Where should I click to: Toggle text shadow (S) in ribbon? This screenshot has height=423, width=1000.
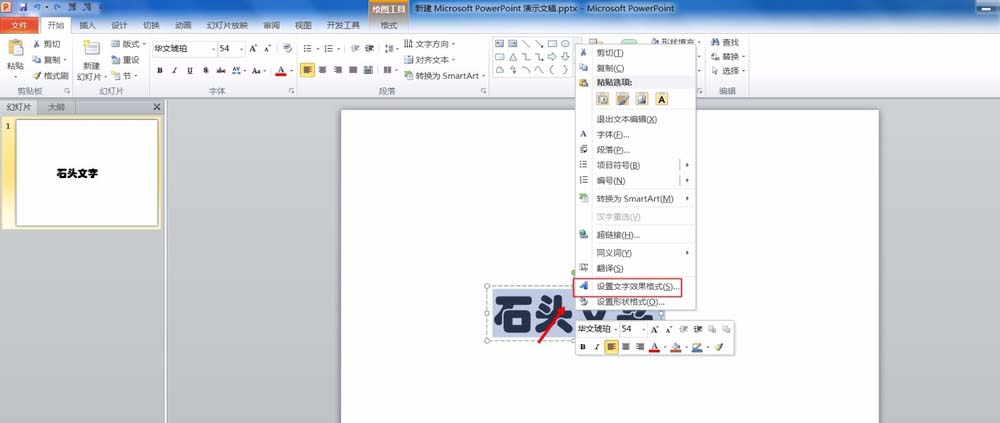coord(205,70)
